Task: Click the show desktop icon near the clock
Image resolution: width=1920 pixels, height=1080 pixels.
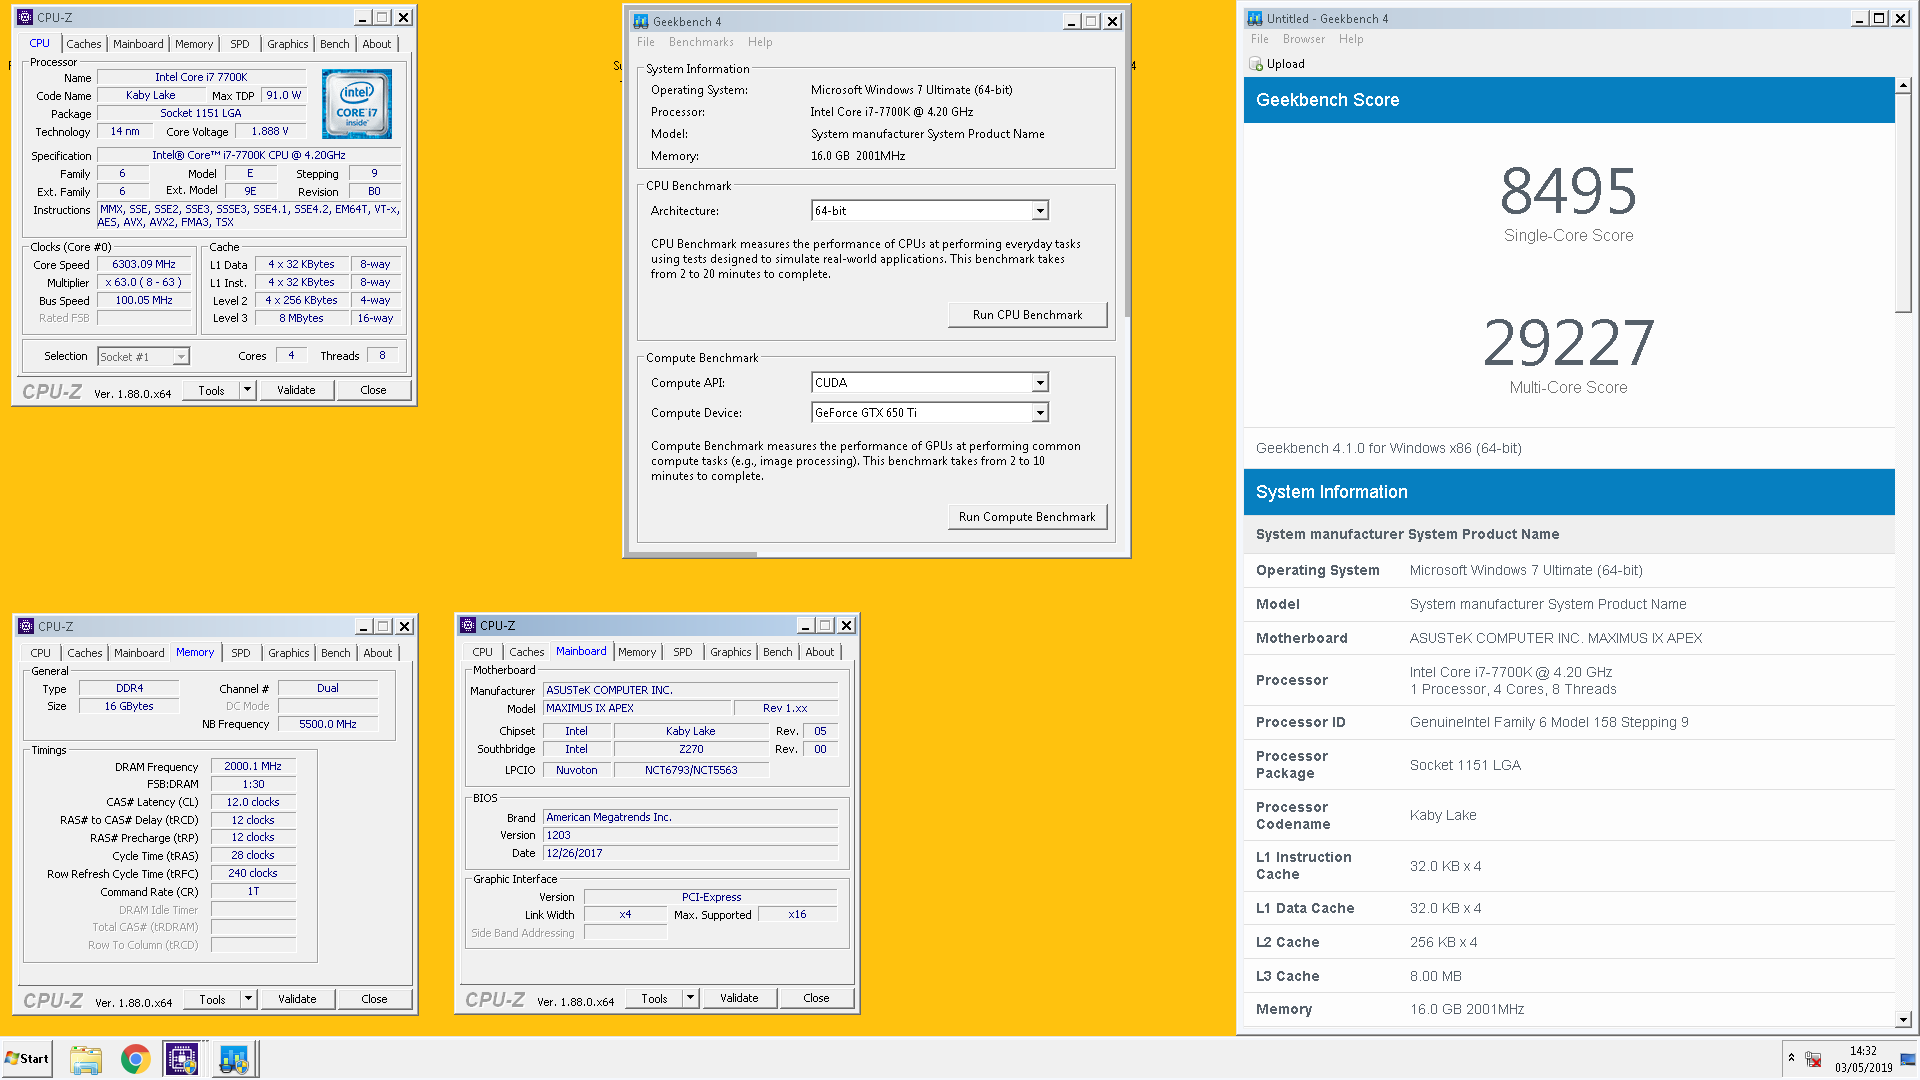Action: point(1908,1060)
